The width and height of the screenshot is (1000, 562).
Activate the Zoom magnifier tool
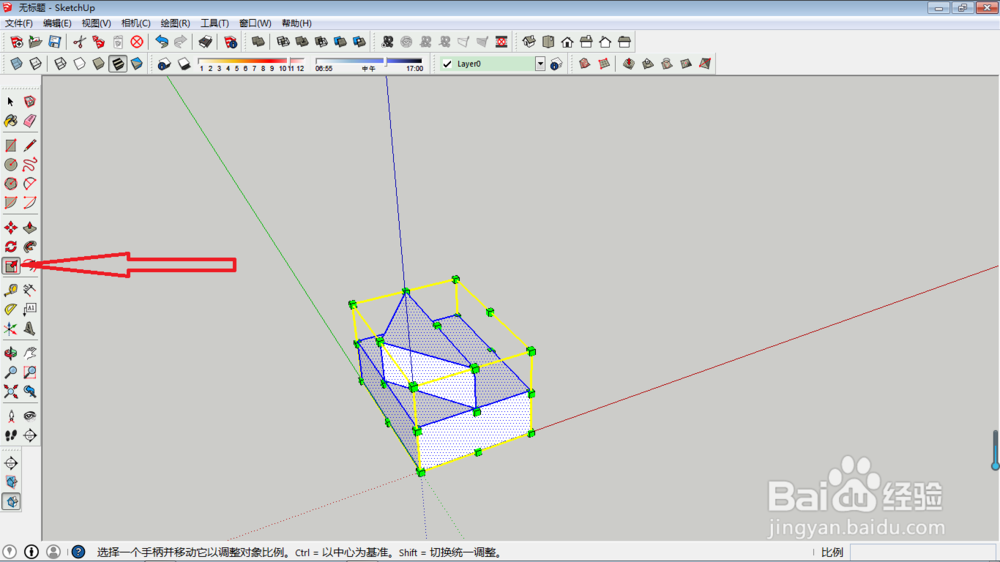[x=11, y=372]
